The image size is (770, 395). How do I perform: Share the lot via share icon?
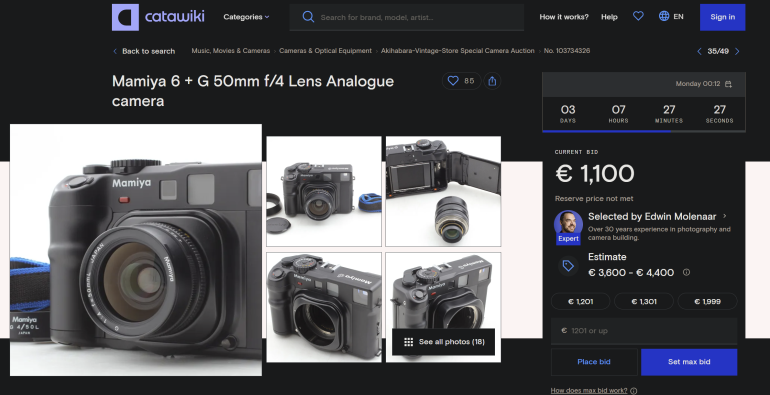(492, 81)
